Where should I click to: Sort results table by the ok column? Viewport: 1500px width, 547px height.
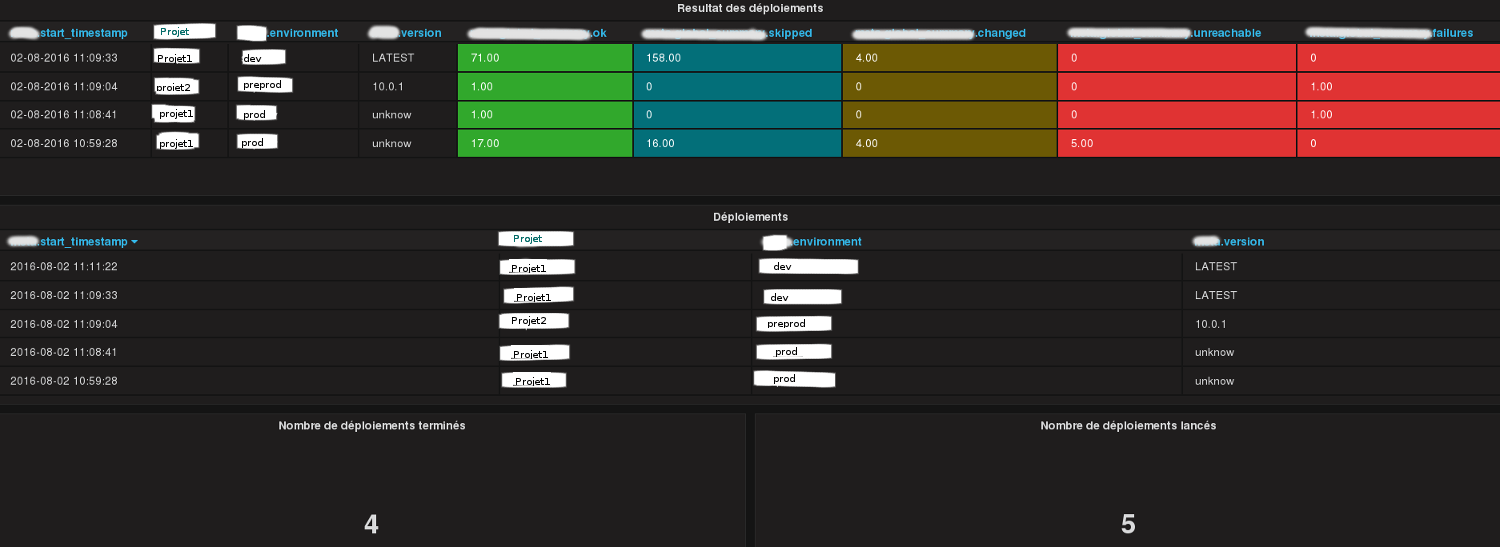537,33
